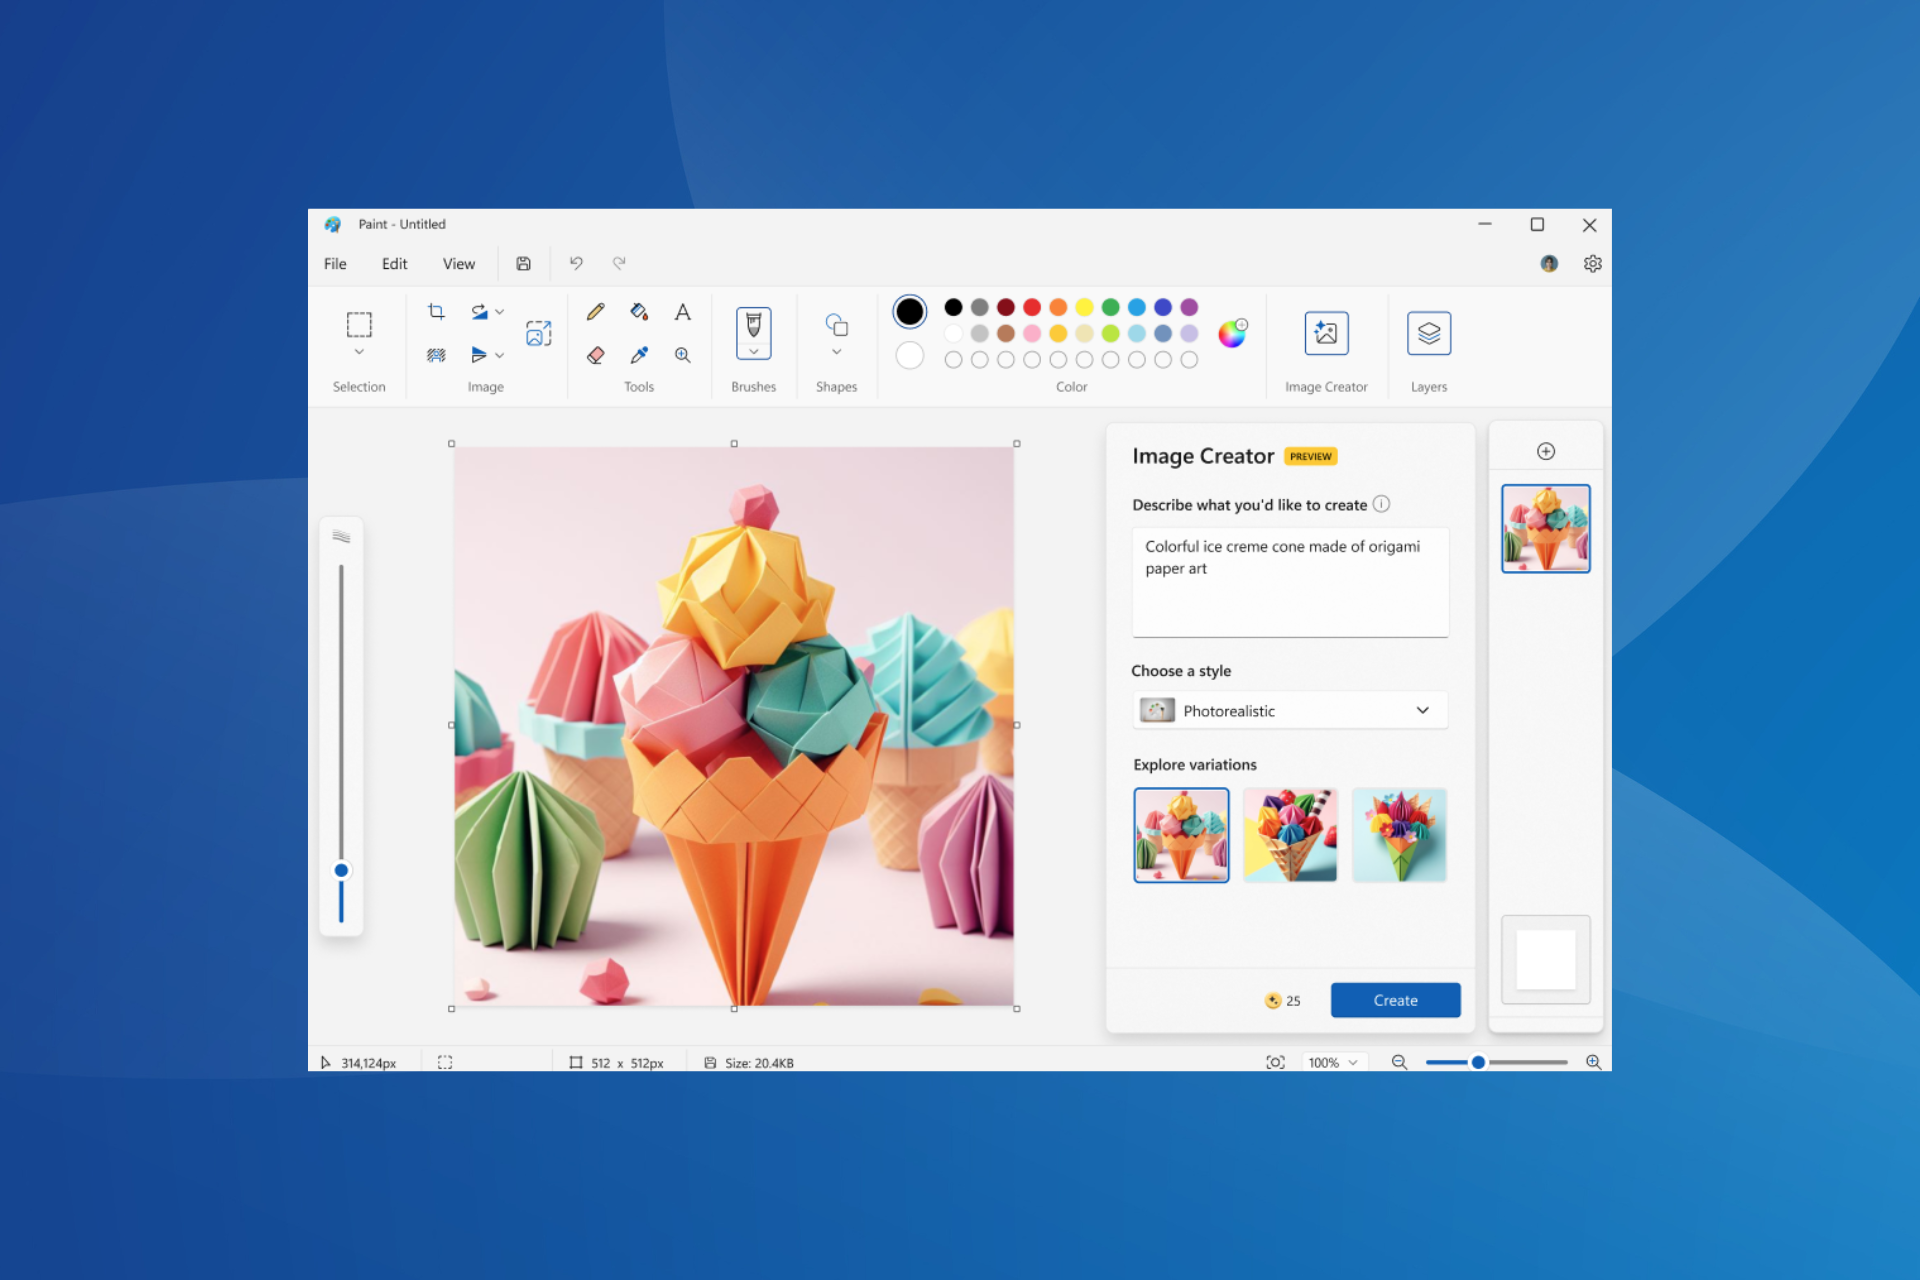Click the Redo arrow
The image size is (1920, 1280).
[x=619, y=263]
